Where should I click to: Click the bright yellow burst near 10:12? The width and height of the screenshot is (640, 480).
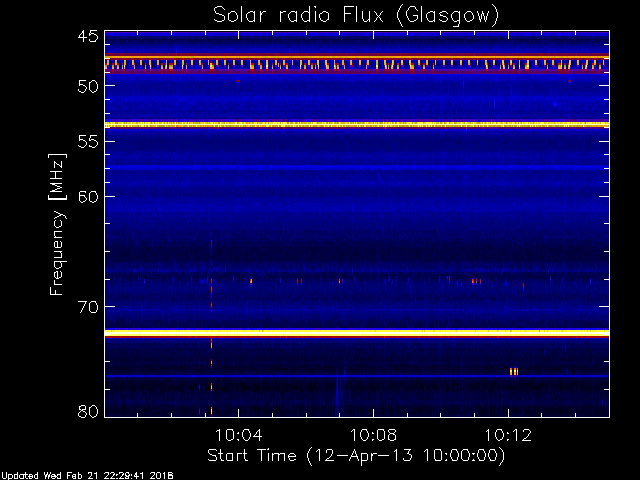tap(514, 371)
